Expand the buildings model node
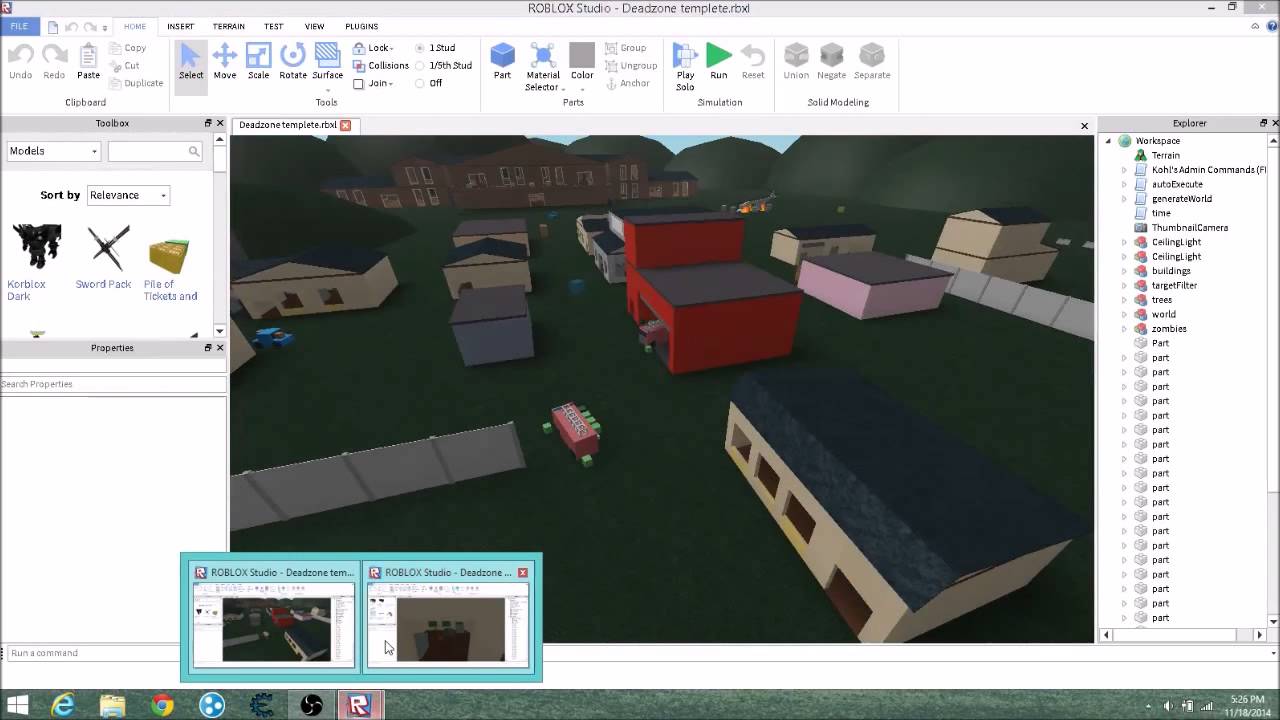 [1124, 271]
